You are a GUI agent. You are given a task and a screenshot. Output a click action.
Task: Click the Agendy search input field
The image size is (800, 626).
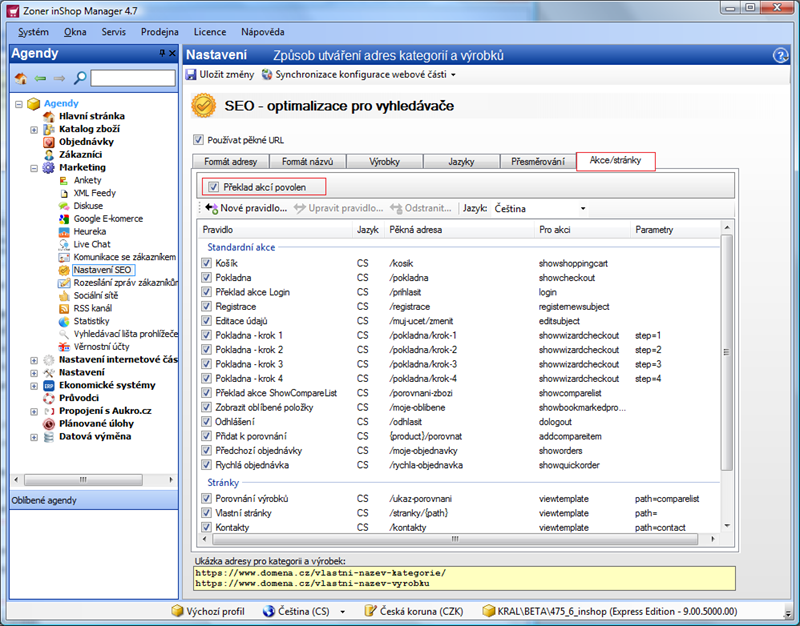[x=133, y=78]
